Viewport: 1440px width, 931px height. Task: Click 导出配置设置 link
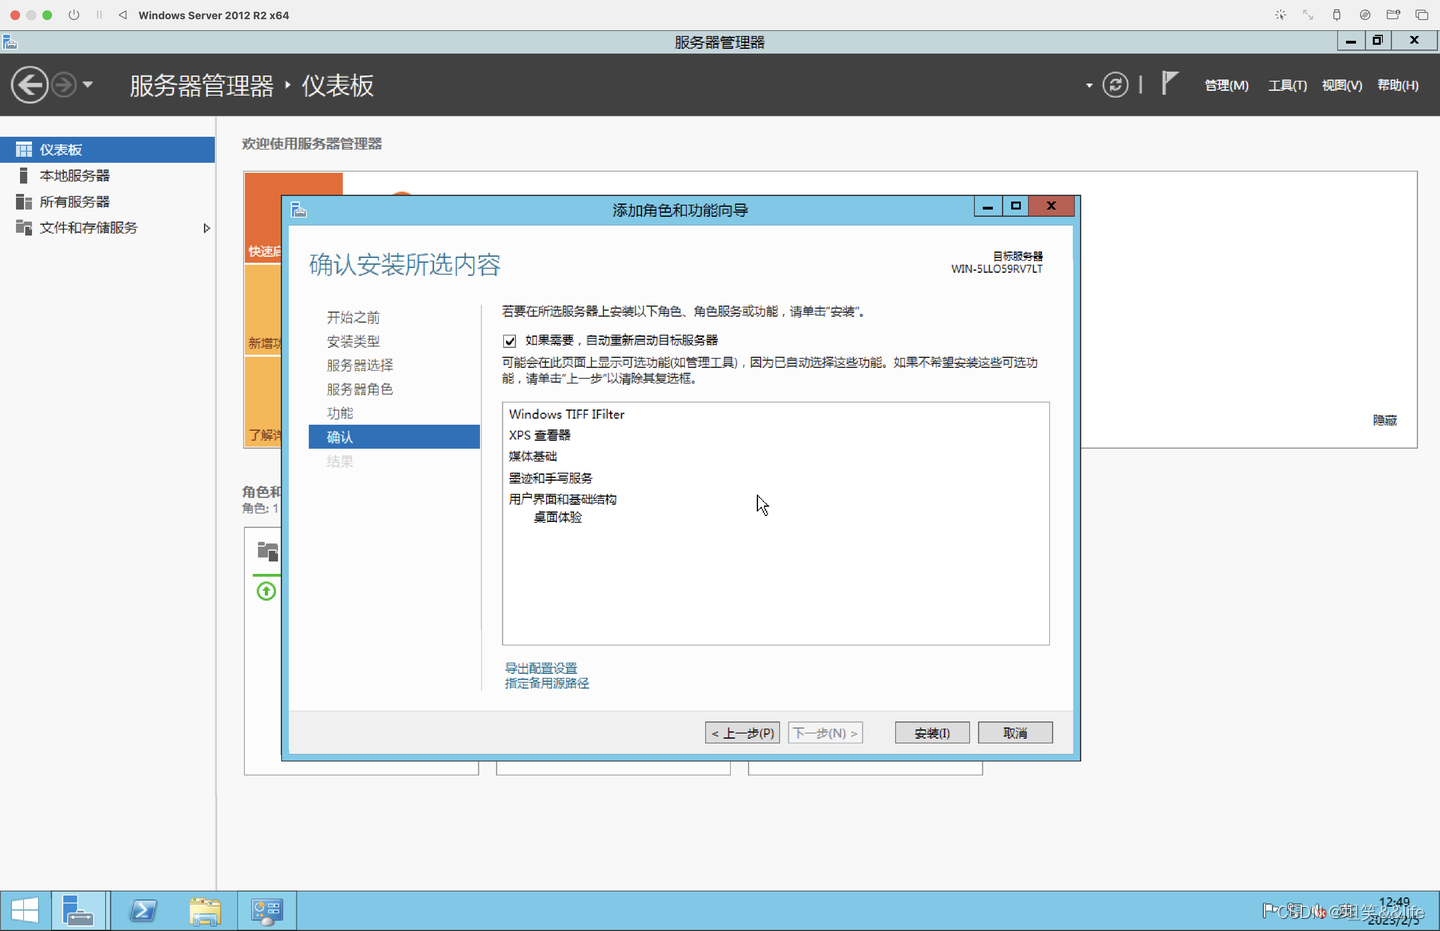coord(541,668)
